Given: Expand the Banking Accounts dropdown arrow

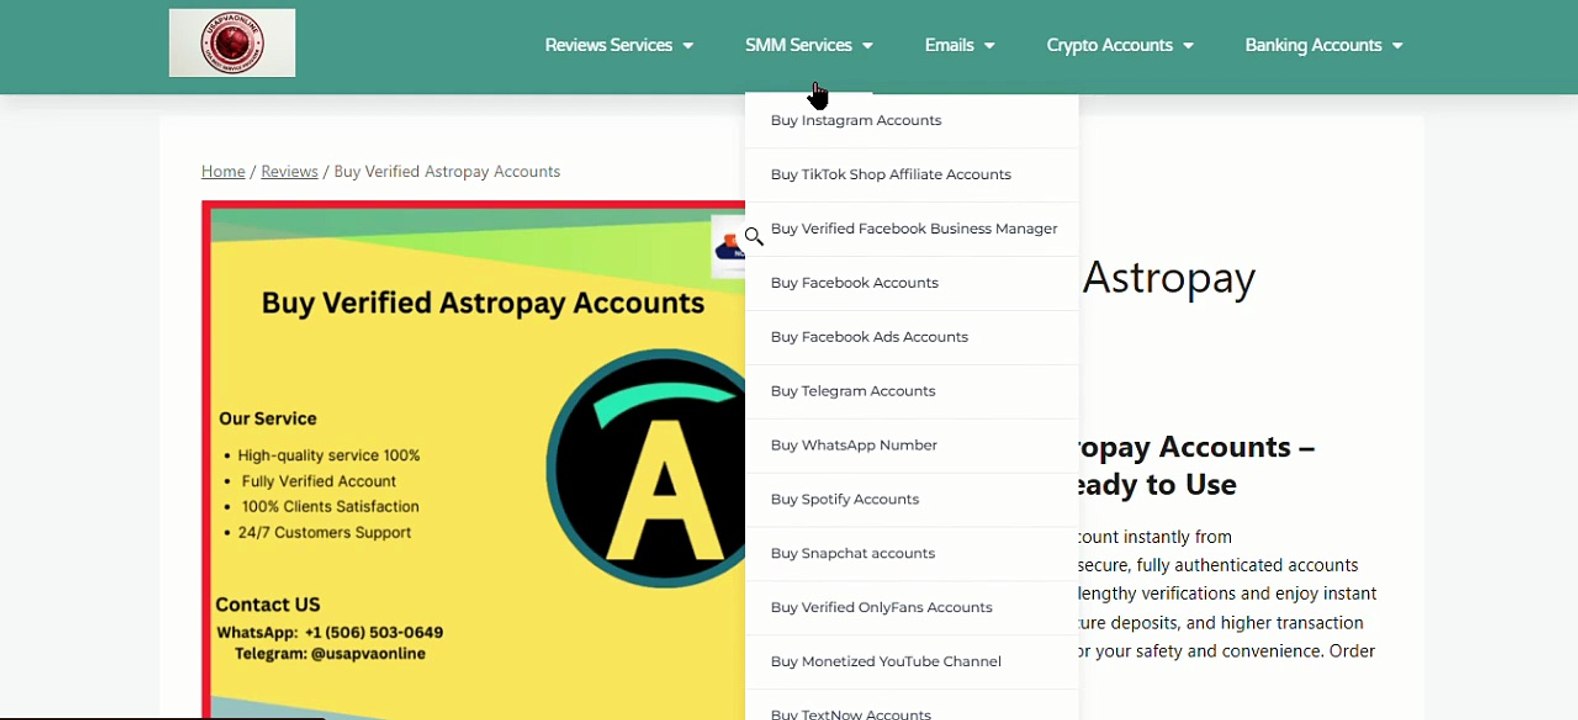Looking at the screenshot, I should [x=1397, y=46].
